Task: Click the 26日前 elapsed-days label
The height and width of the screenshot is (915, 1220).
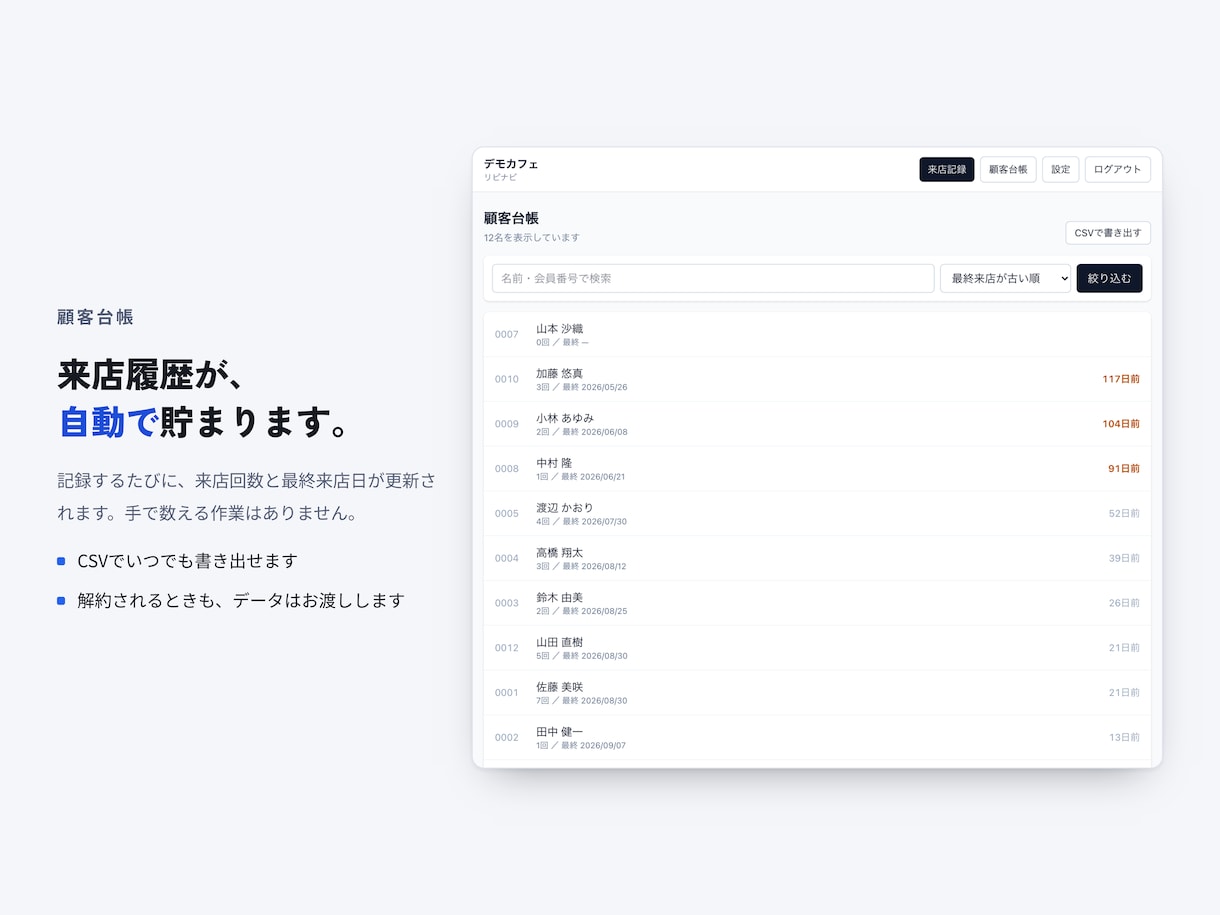Action: coord(1124,604)
